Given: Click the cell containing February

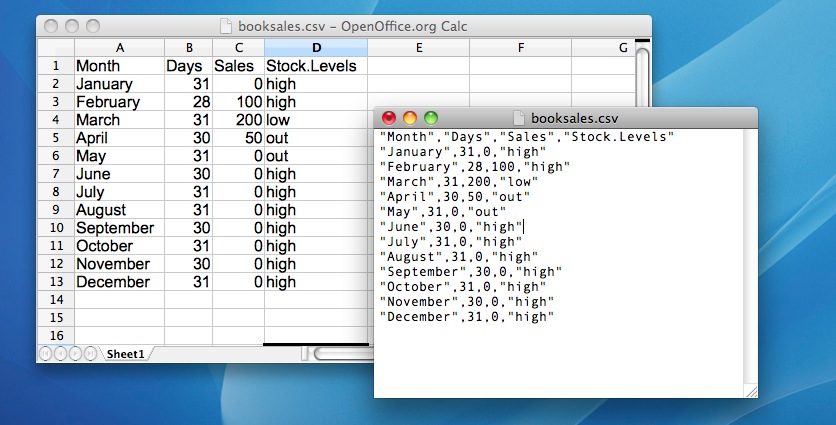Looking at the screenshot, I should click(x=119, y=102).
